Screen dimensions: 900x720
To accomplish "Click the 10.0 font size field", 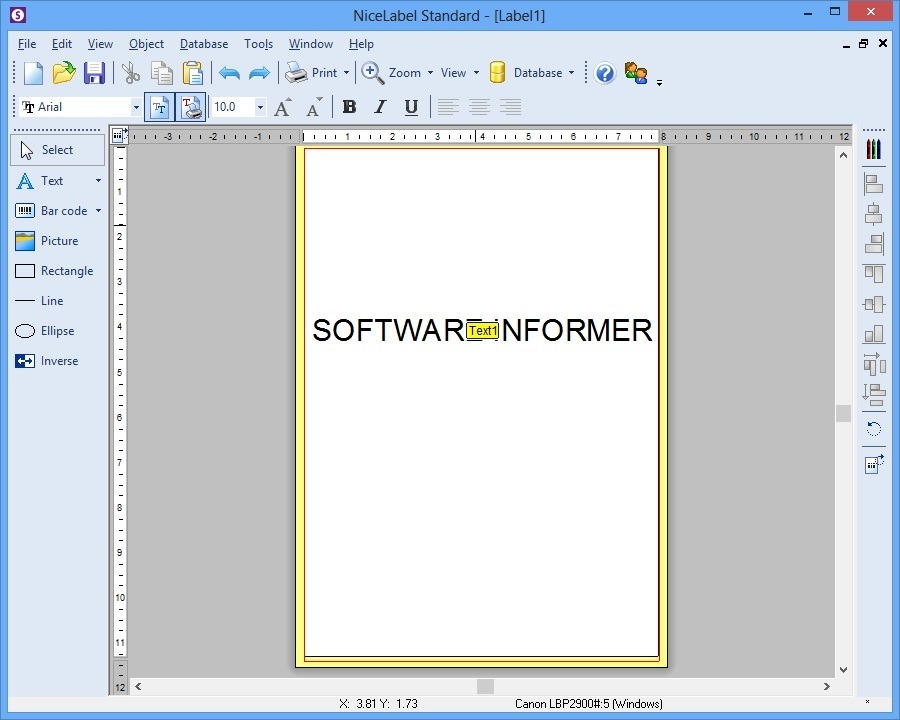I will [x=232, y=107].
